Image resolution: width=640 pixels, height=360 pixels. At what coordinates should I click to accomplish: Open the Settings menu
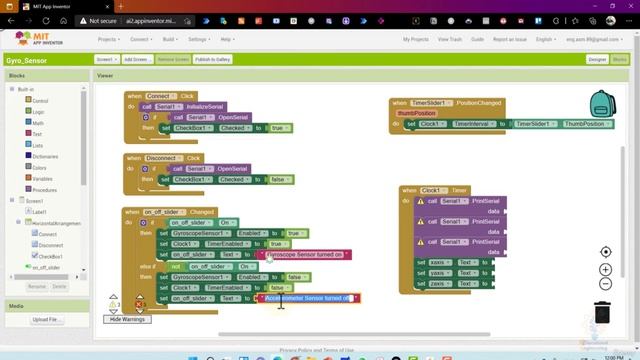click(199, 40)
